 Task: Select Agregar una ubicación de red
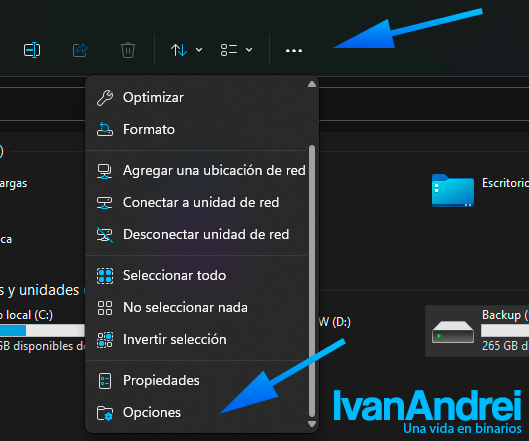click(x=196, y=170)
